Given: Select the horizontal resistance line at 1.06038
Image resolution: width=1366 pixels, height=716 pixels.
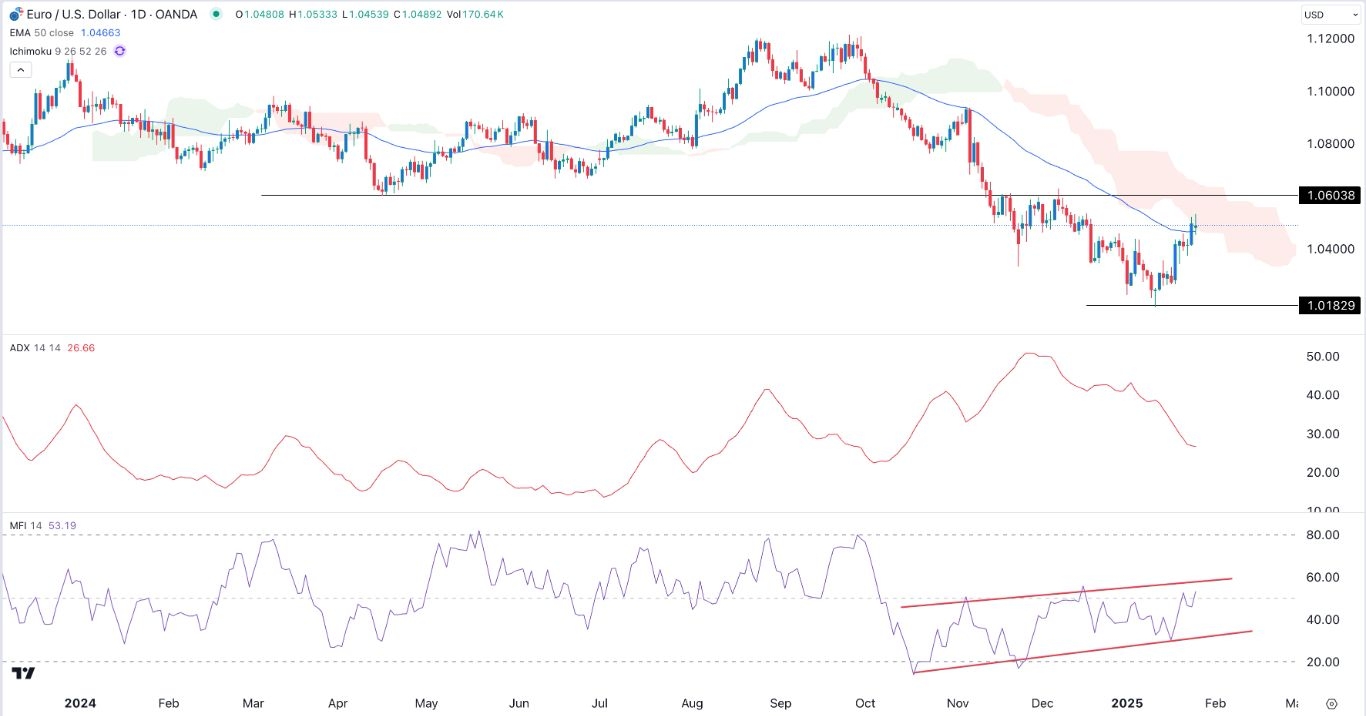Looking at the screenshot, I should (700, 195).
